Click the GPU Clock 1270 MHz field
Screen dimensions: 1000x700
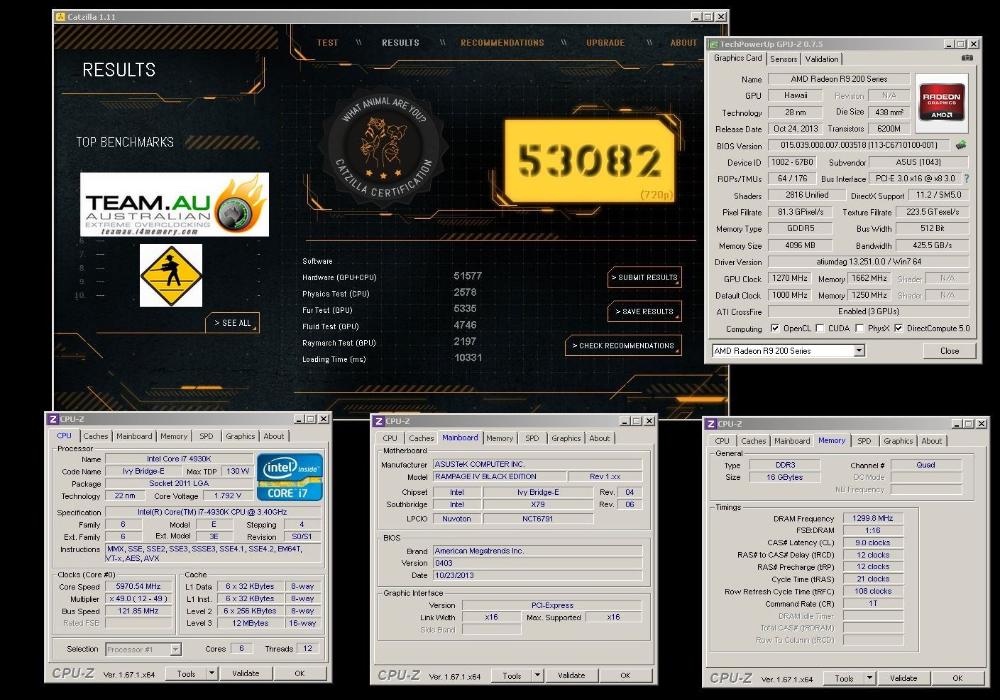coord(790,279)
